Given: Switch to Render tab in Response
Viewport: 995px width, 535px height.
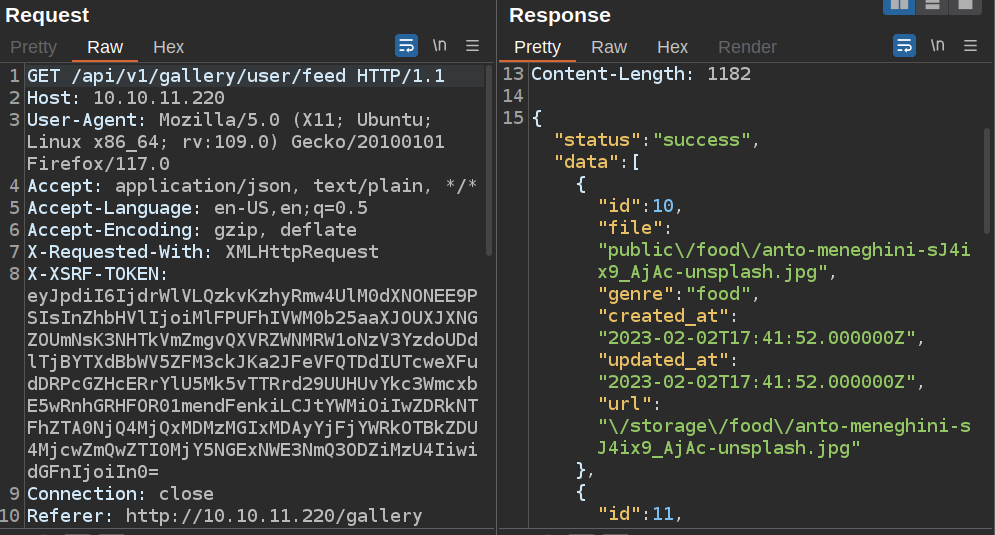Looking at the screenshot, I should (x=747, y=47).
